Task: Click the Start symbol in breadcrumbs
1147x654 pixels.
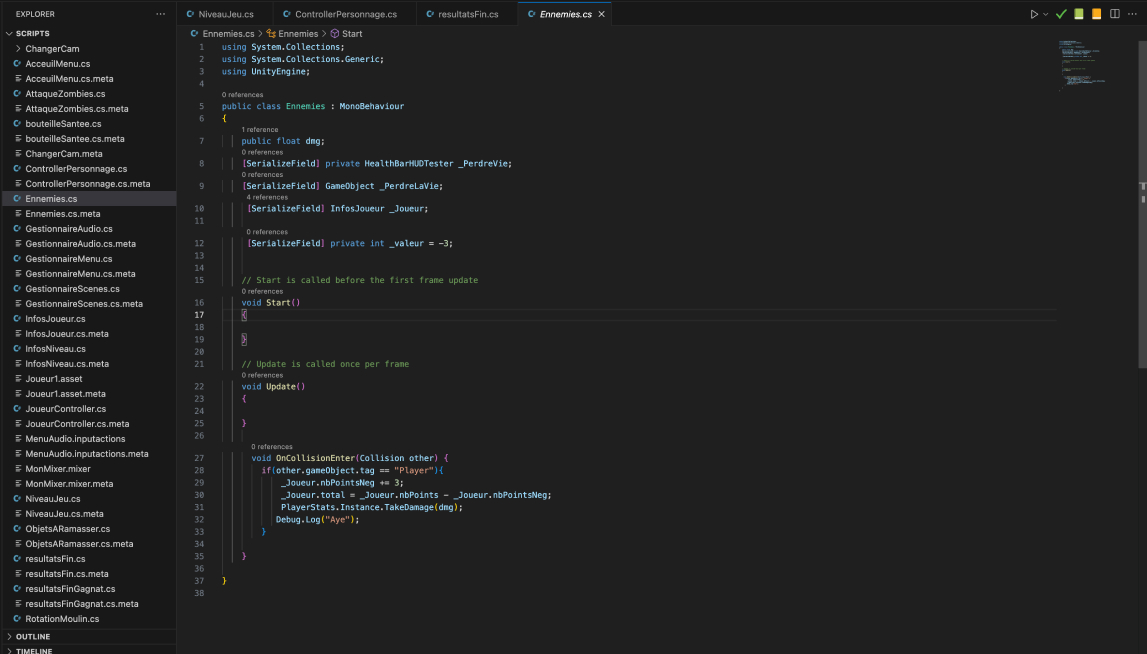Action: pyautogui.click(x=351, y=34)
